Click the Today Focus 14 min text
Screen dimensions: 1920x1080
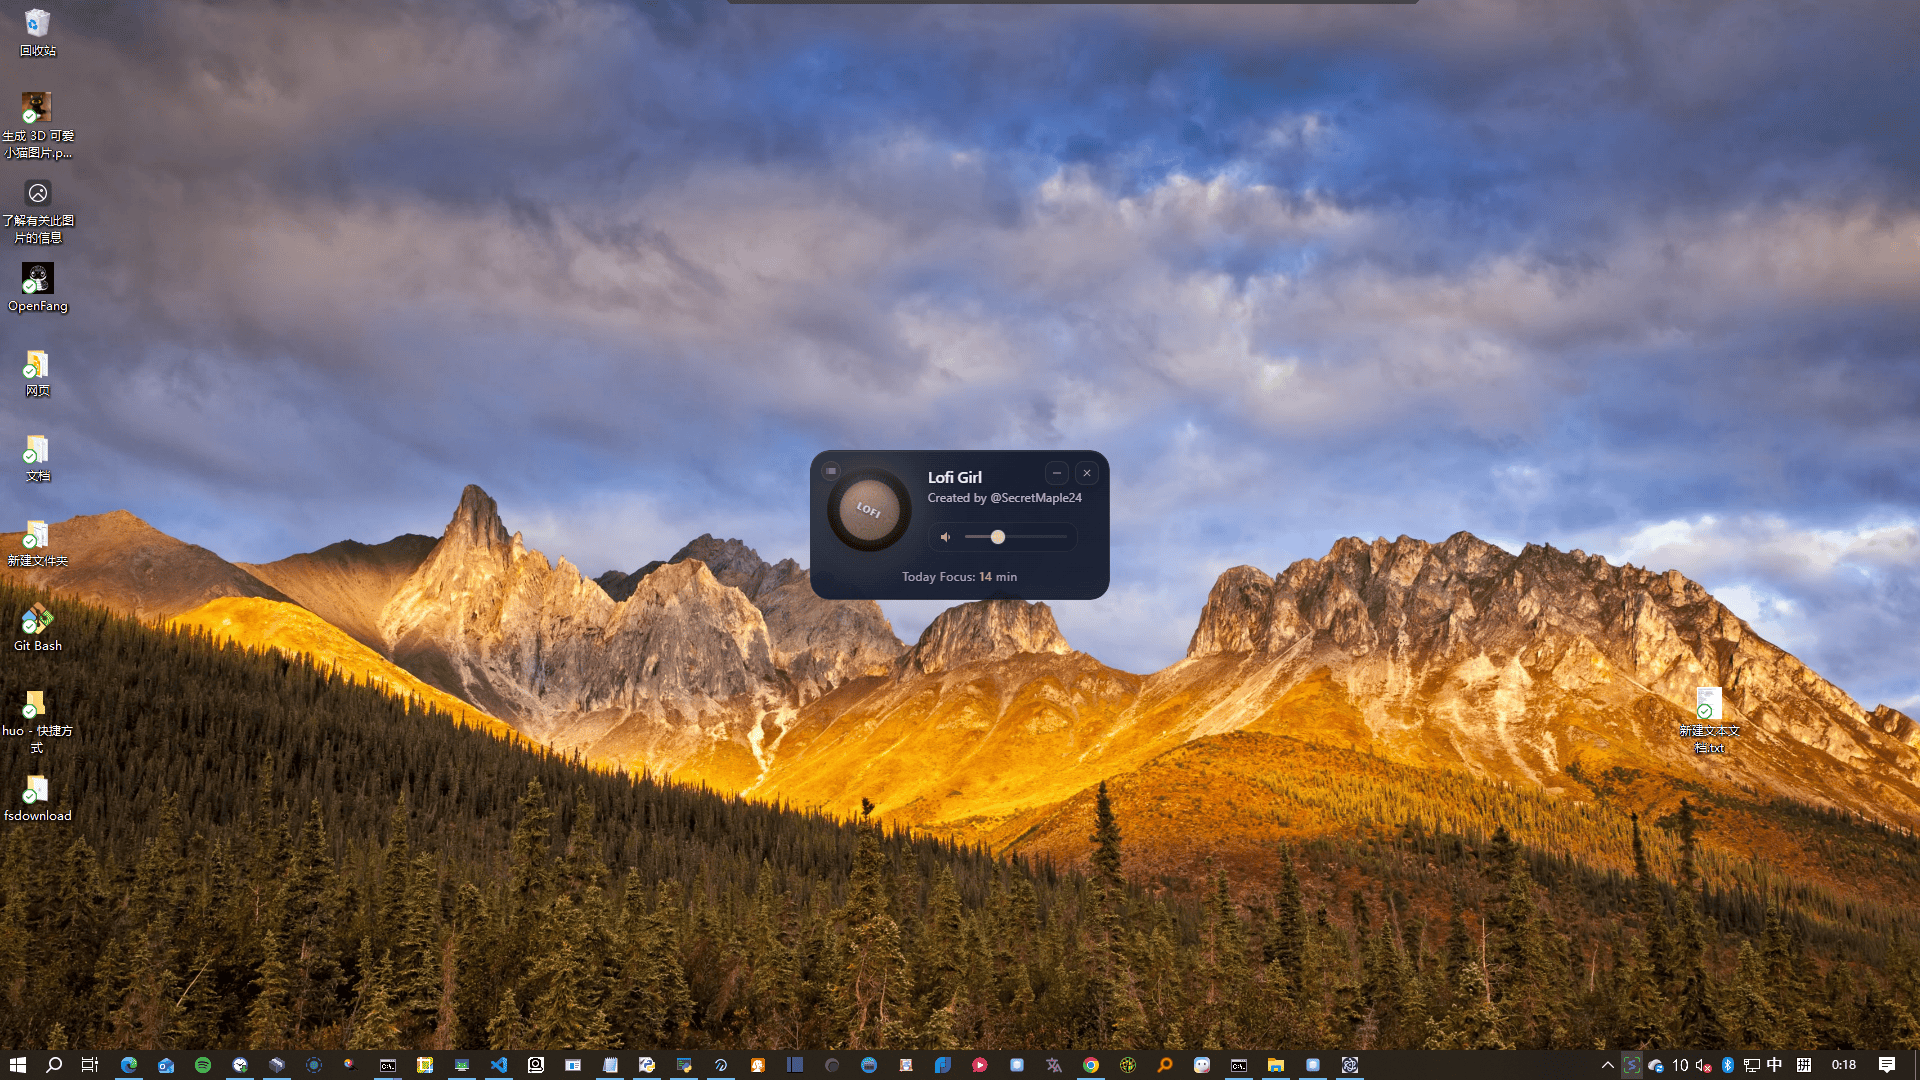pos(959,577)
